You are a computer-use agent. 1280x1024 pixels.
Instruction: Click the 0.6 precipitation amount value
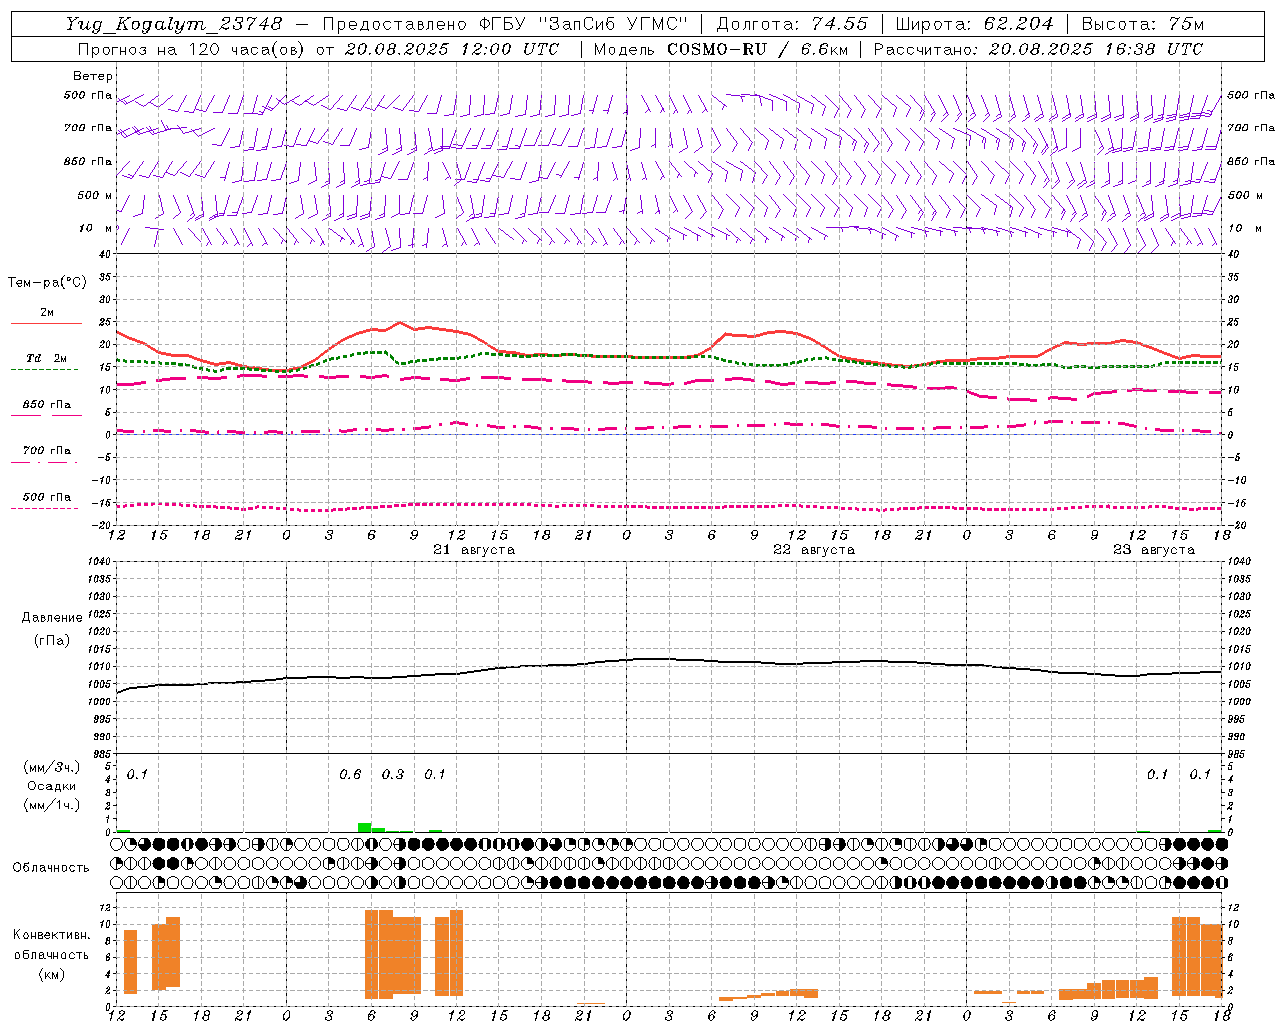pos(350,775)
